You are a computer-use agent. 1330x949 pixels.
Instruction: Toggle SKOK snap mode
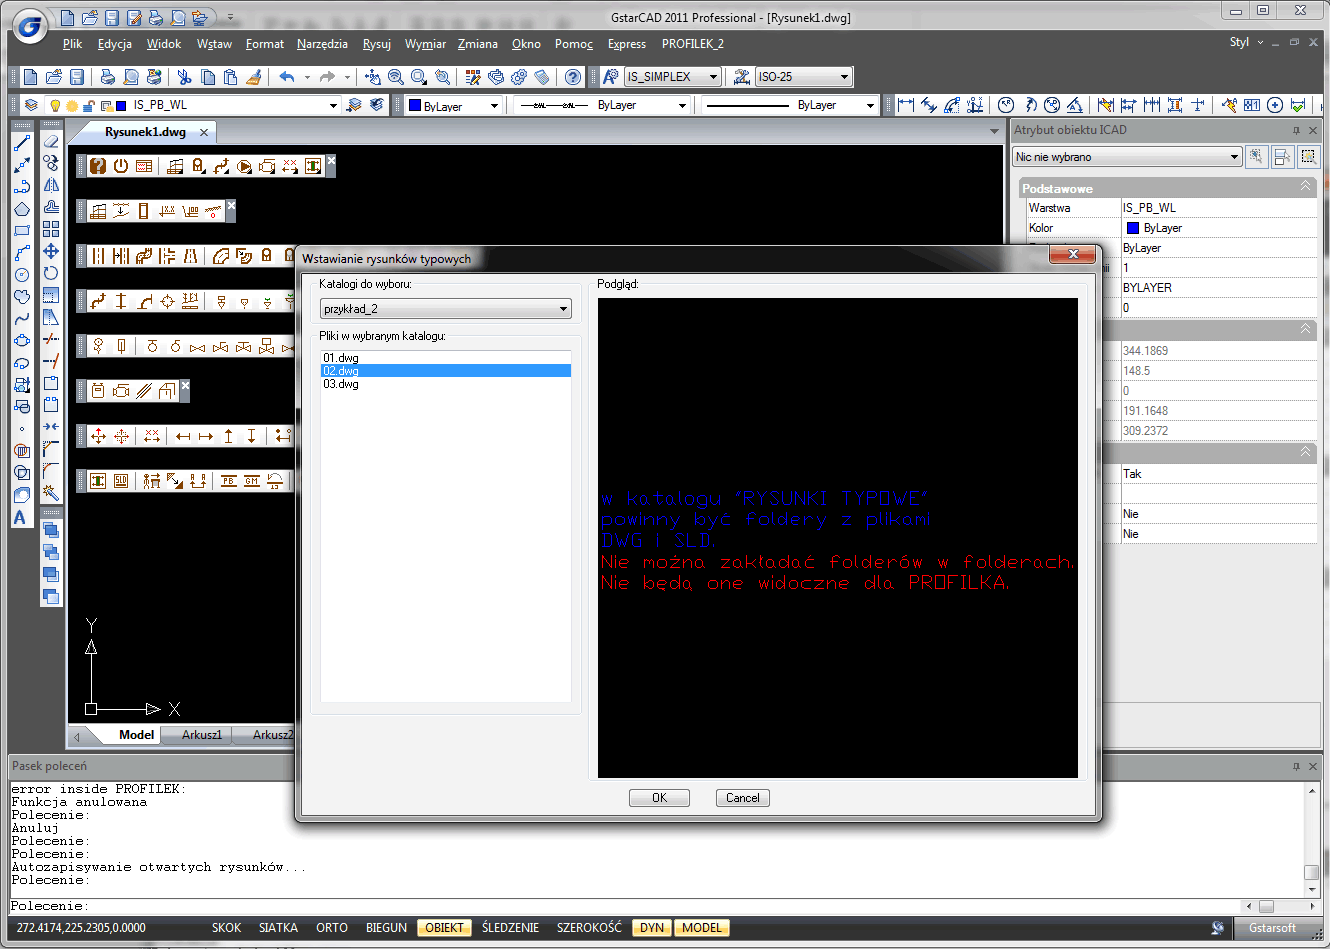pyautogui.click(x=227, y=928)
